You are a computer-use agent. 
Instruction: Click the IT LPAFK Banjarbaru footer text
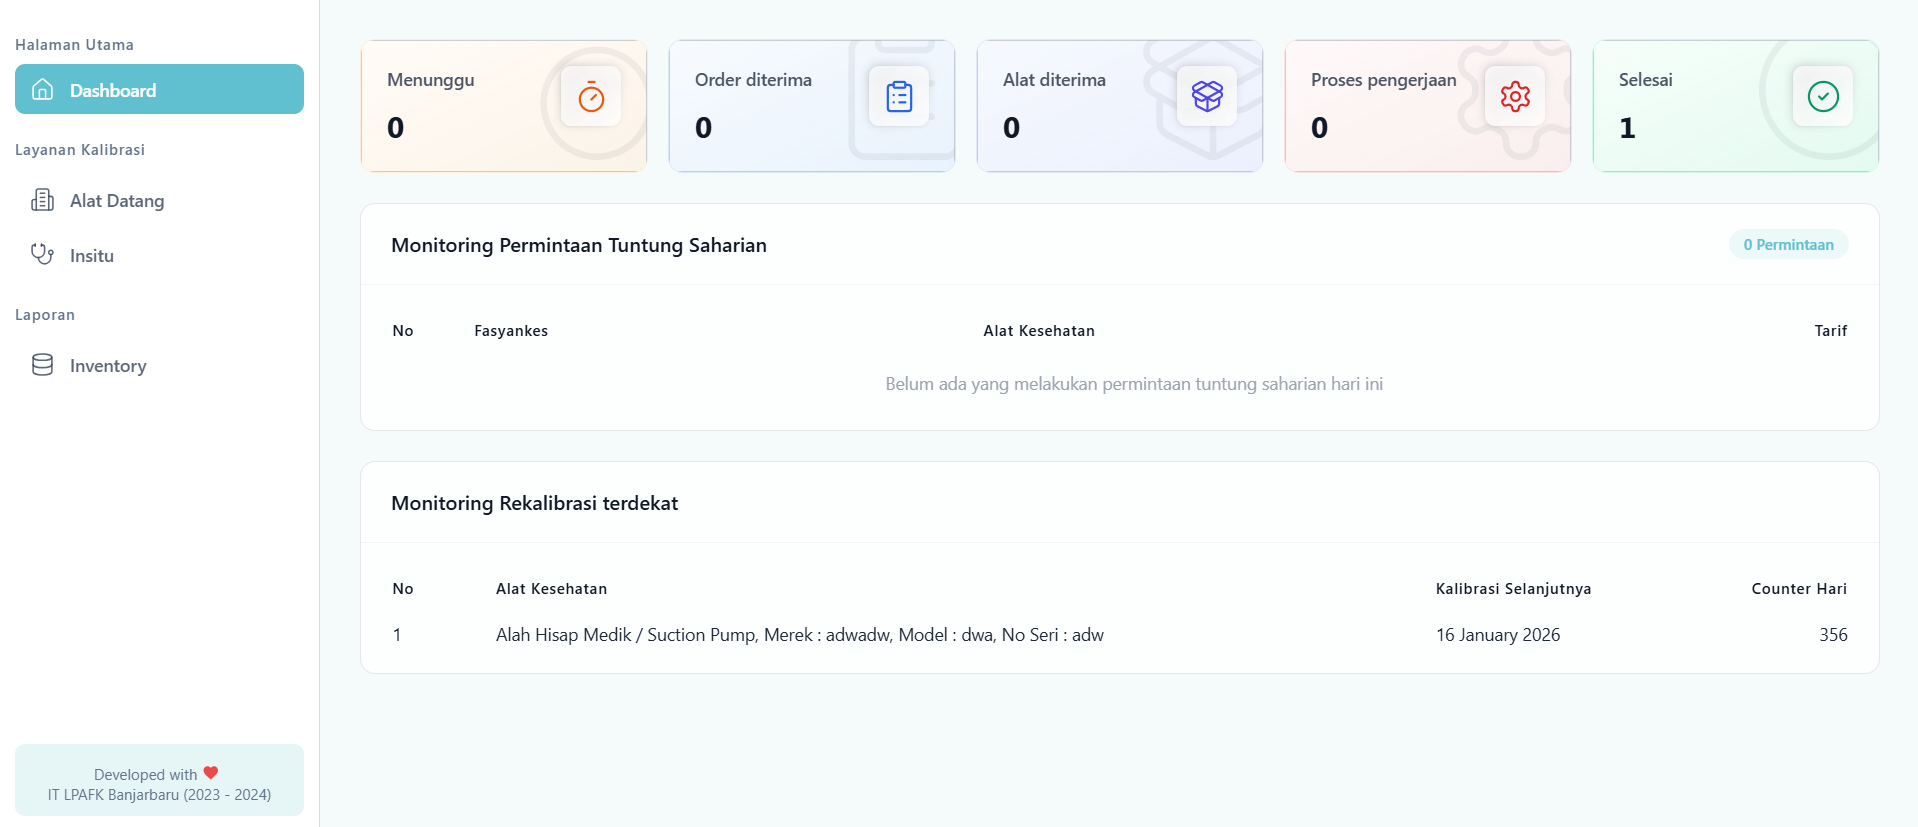coord(159,795)
